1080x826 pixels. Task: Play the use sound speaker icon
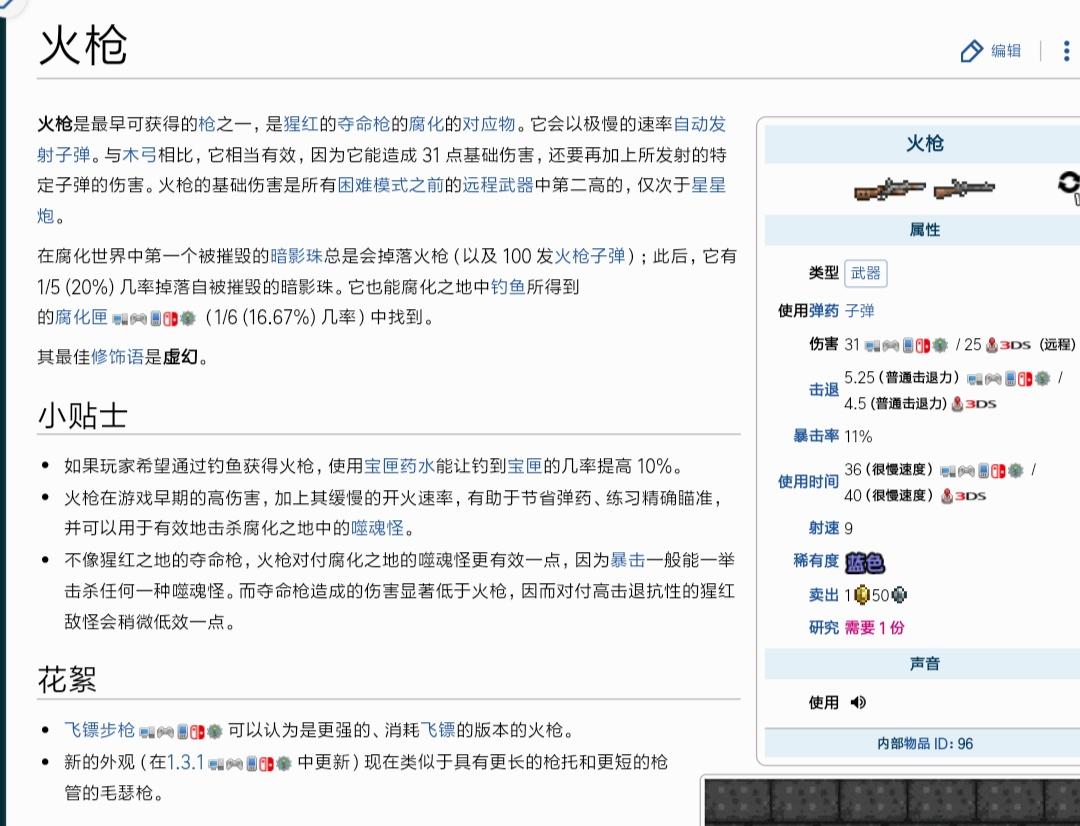point(858,702)
